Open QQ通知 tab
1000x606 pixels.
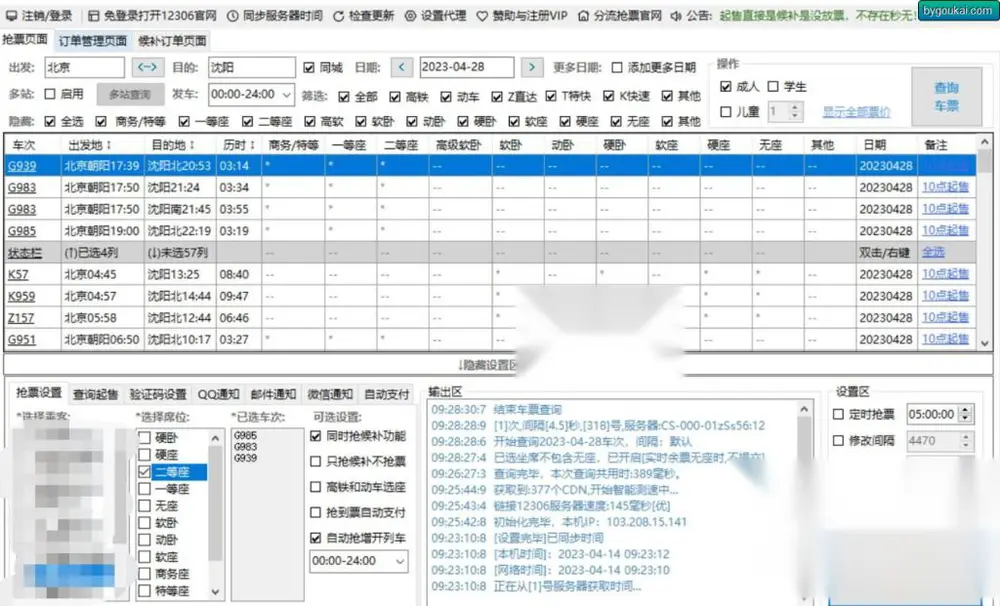click(218, 394)
